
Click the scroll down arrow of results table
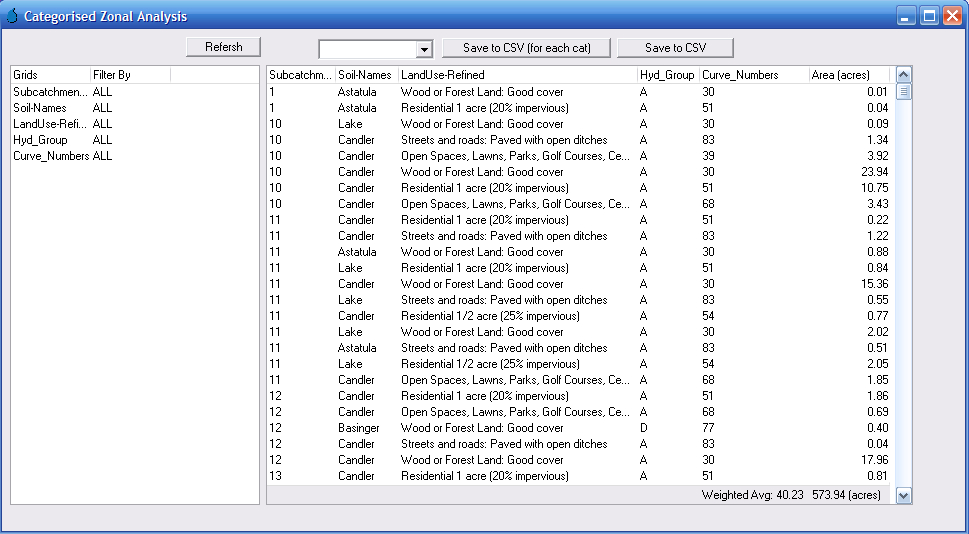click(x=903, y=495)
